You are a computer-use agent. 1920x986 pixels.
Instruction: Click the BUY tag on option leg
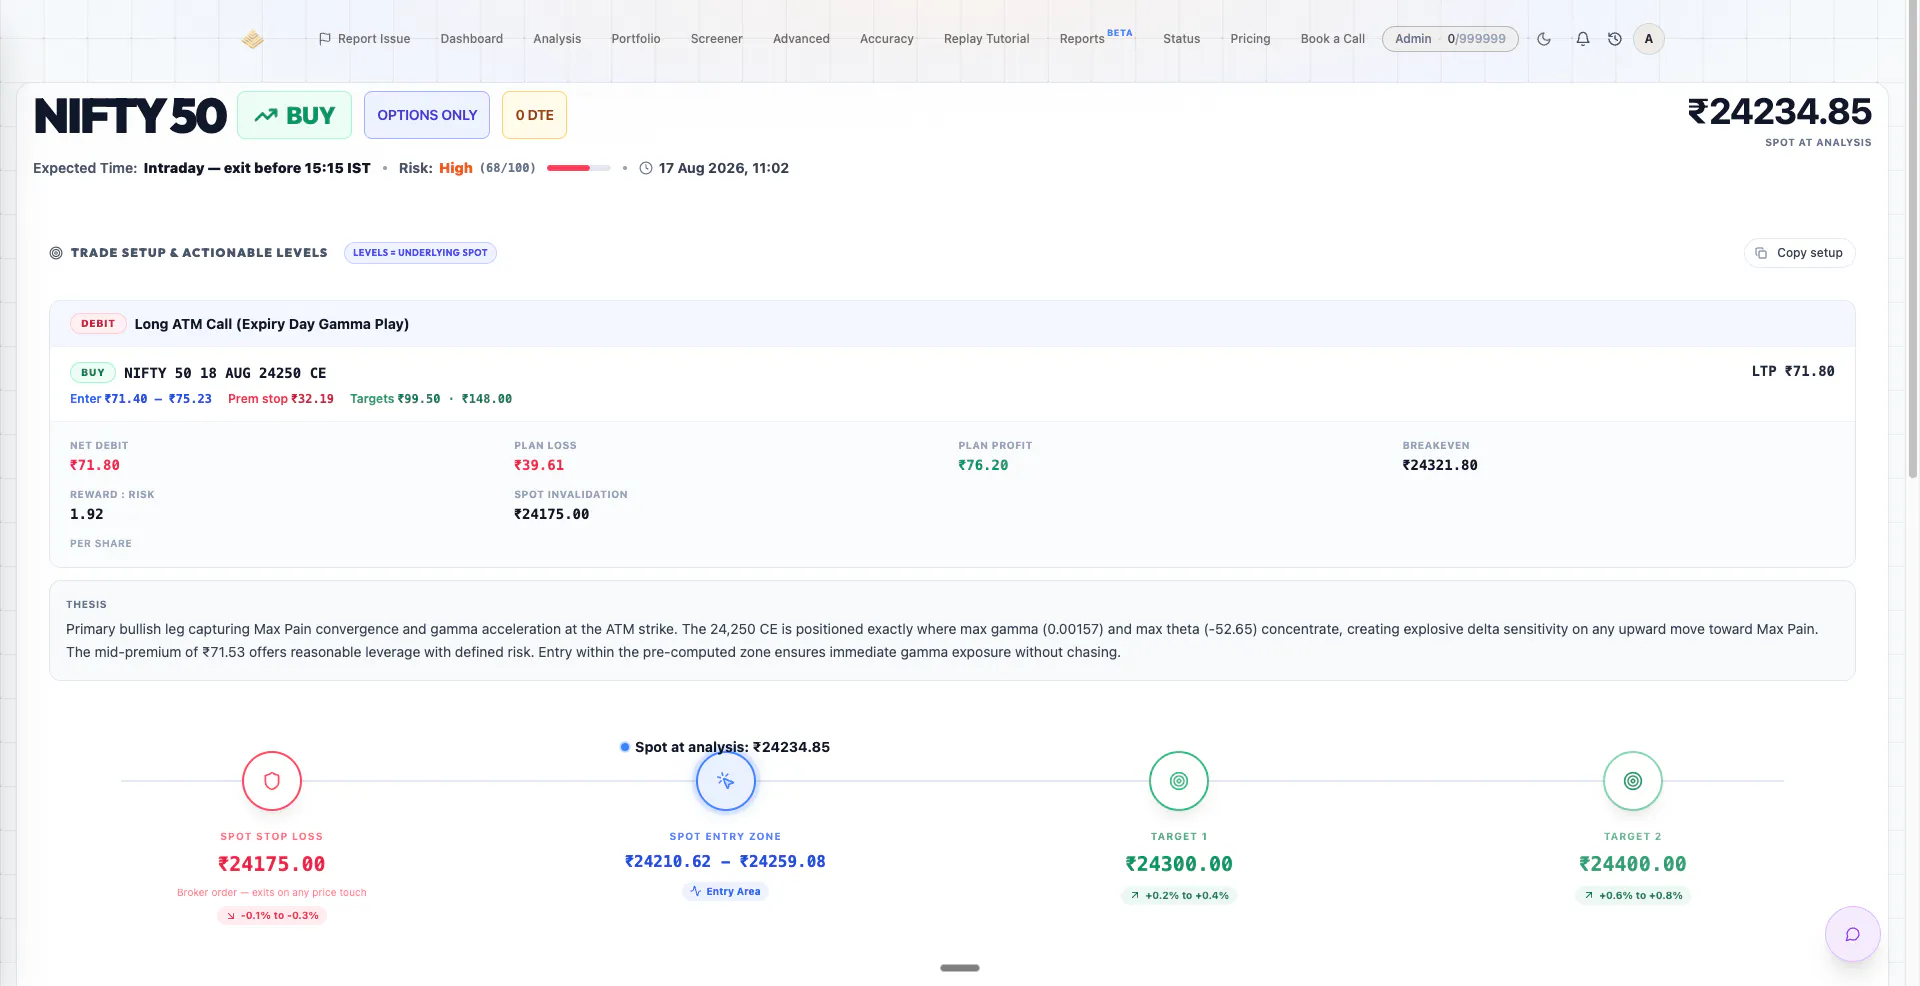[93, 373]
